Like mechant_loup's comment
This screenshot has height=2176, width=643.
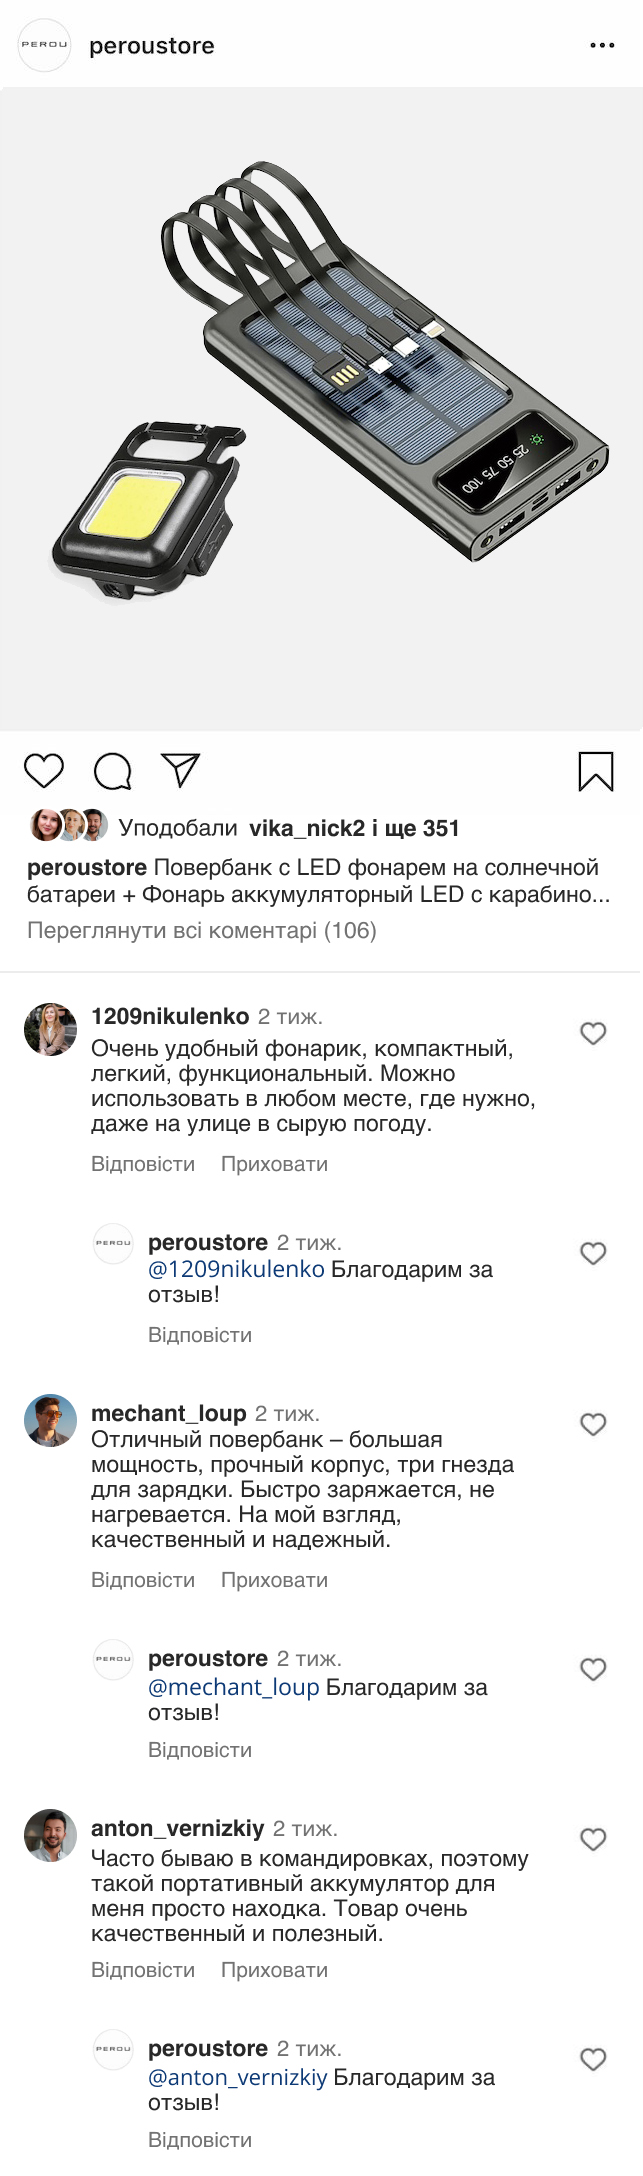[593, 1424]
